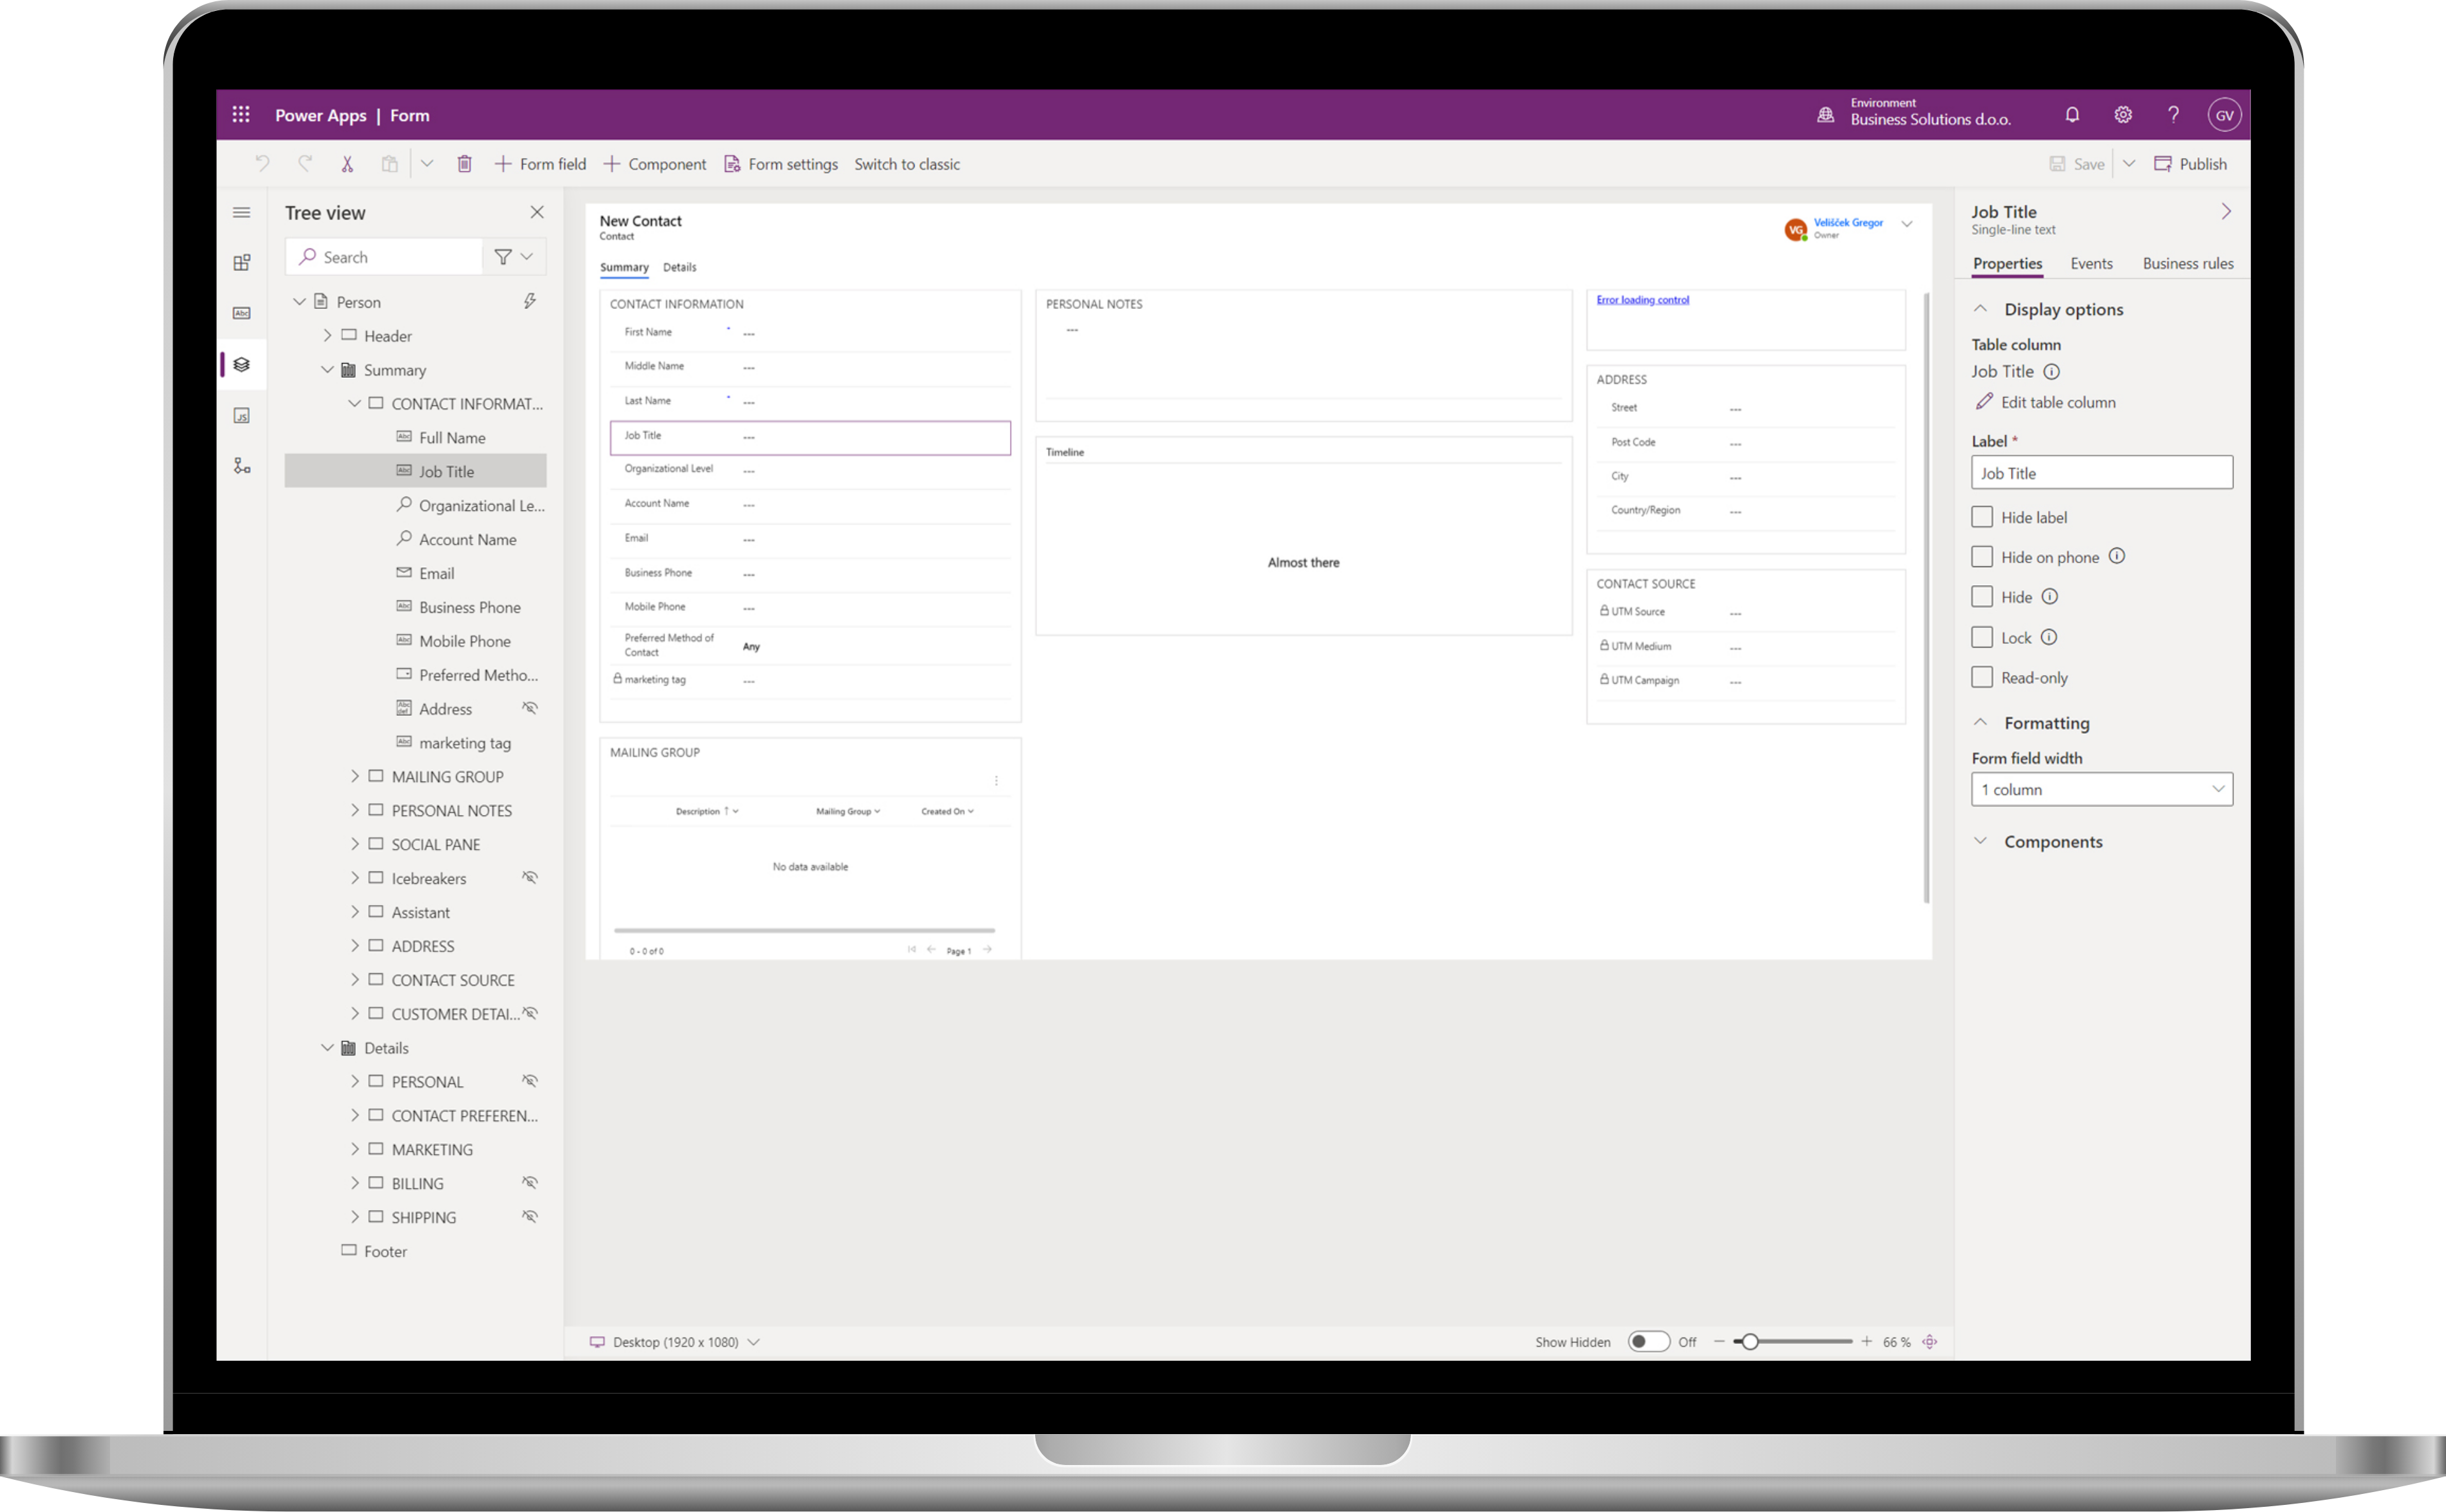This screenshot has width=2446, height=1512.
Task: Toggle the Show Hidden switch
Action: click(1648, 1341)
